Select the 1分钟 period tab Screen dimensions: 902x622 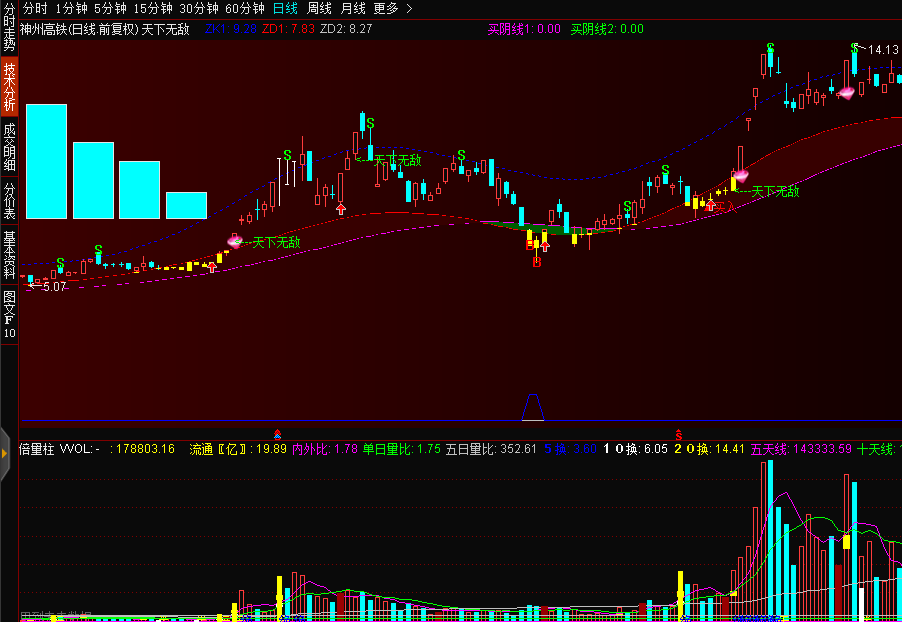click(x=71, y=9)
